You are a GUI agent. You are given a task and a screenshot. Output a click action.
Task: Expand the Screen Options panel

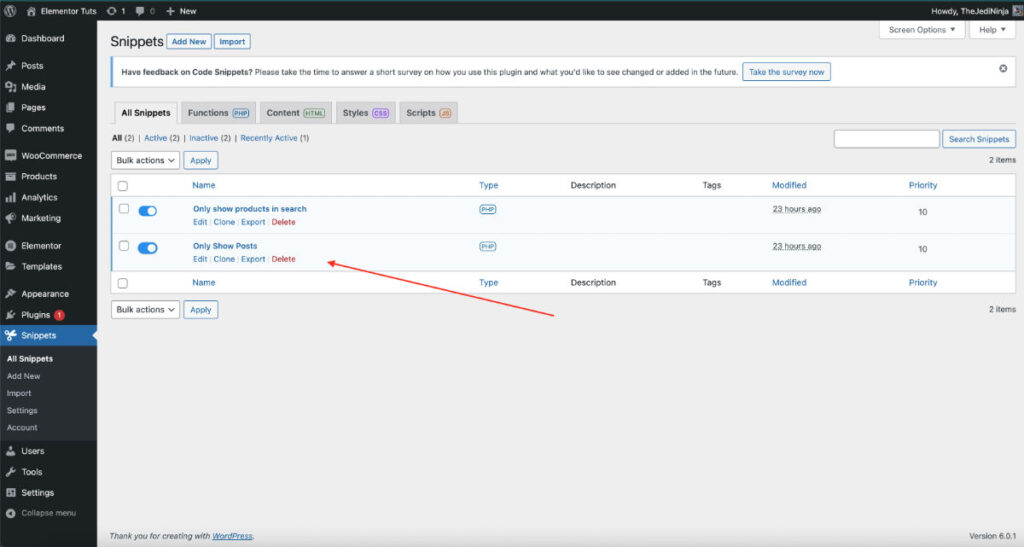[x=921, y=30]
